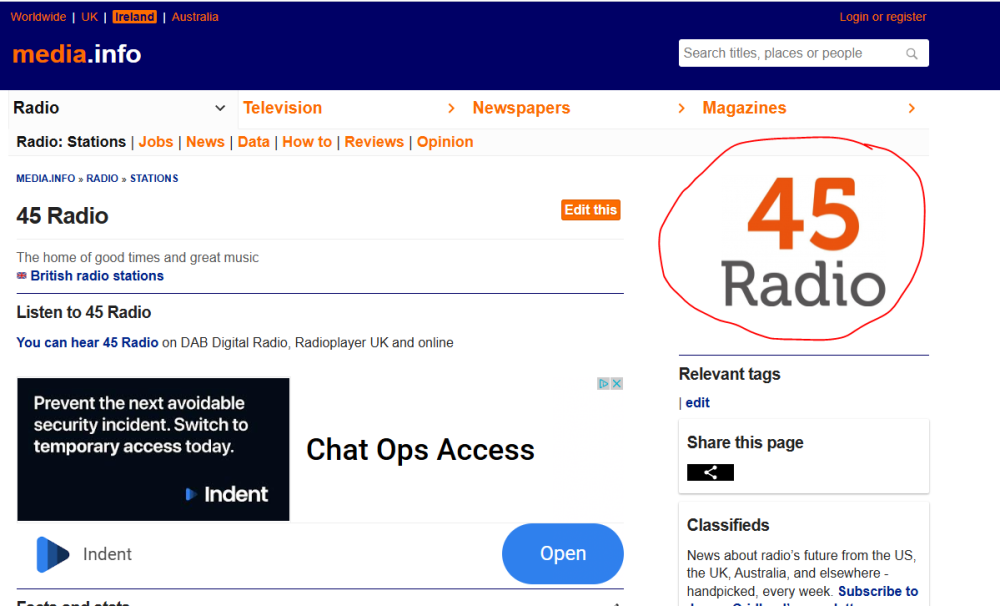Screen dimensions: 1000x606
Task: Click the Listen to 45 Radio heading
Action: pos(84,312)
